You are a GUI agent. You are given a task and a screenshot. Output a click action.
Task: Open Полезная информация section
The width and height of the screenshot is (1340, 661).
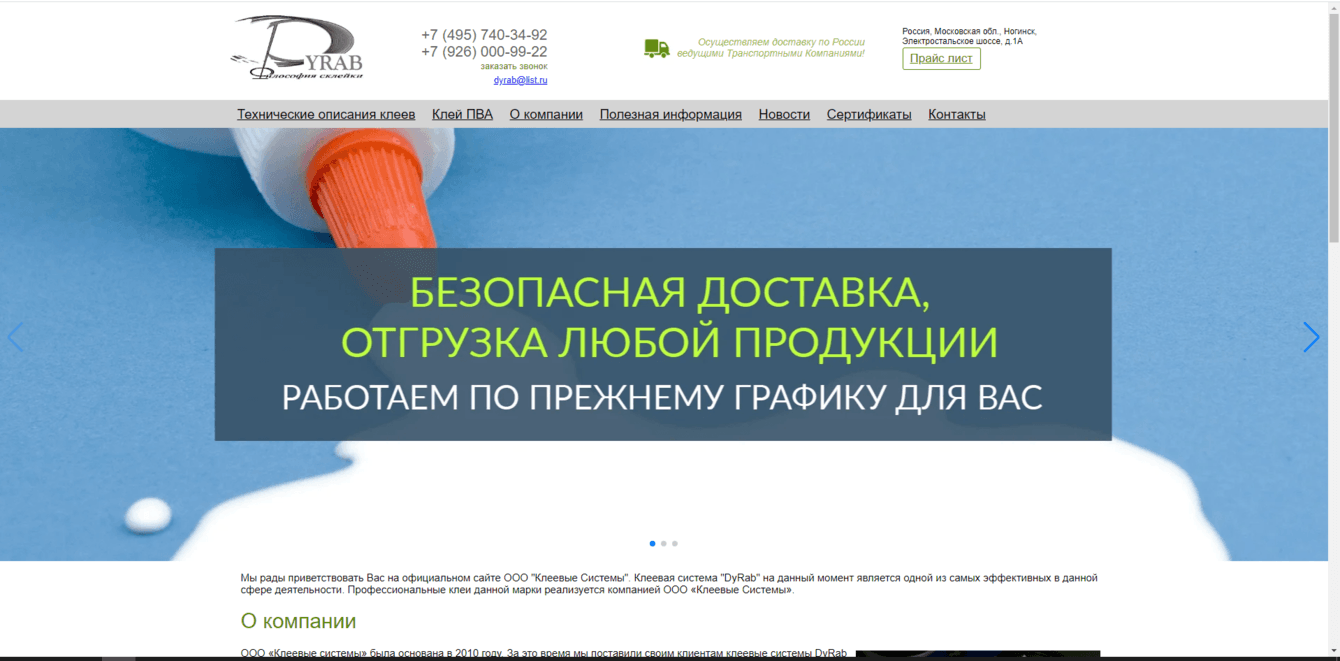coord(671,114)
